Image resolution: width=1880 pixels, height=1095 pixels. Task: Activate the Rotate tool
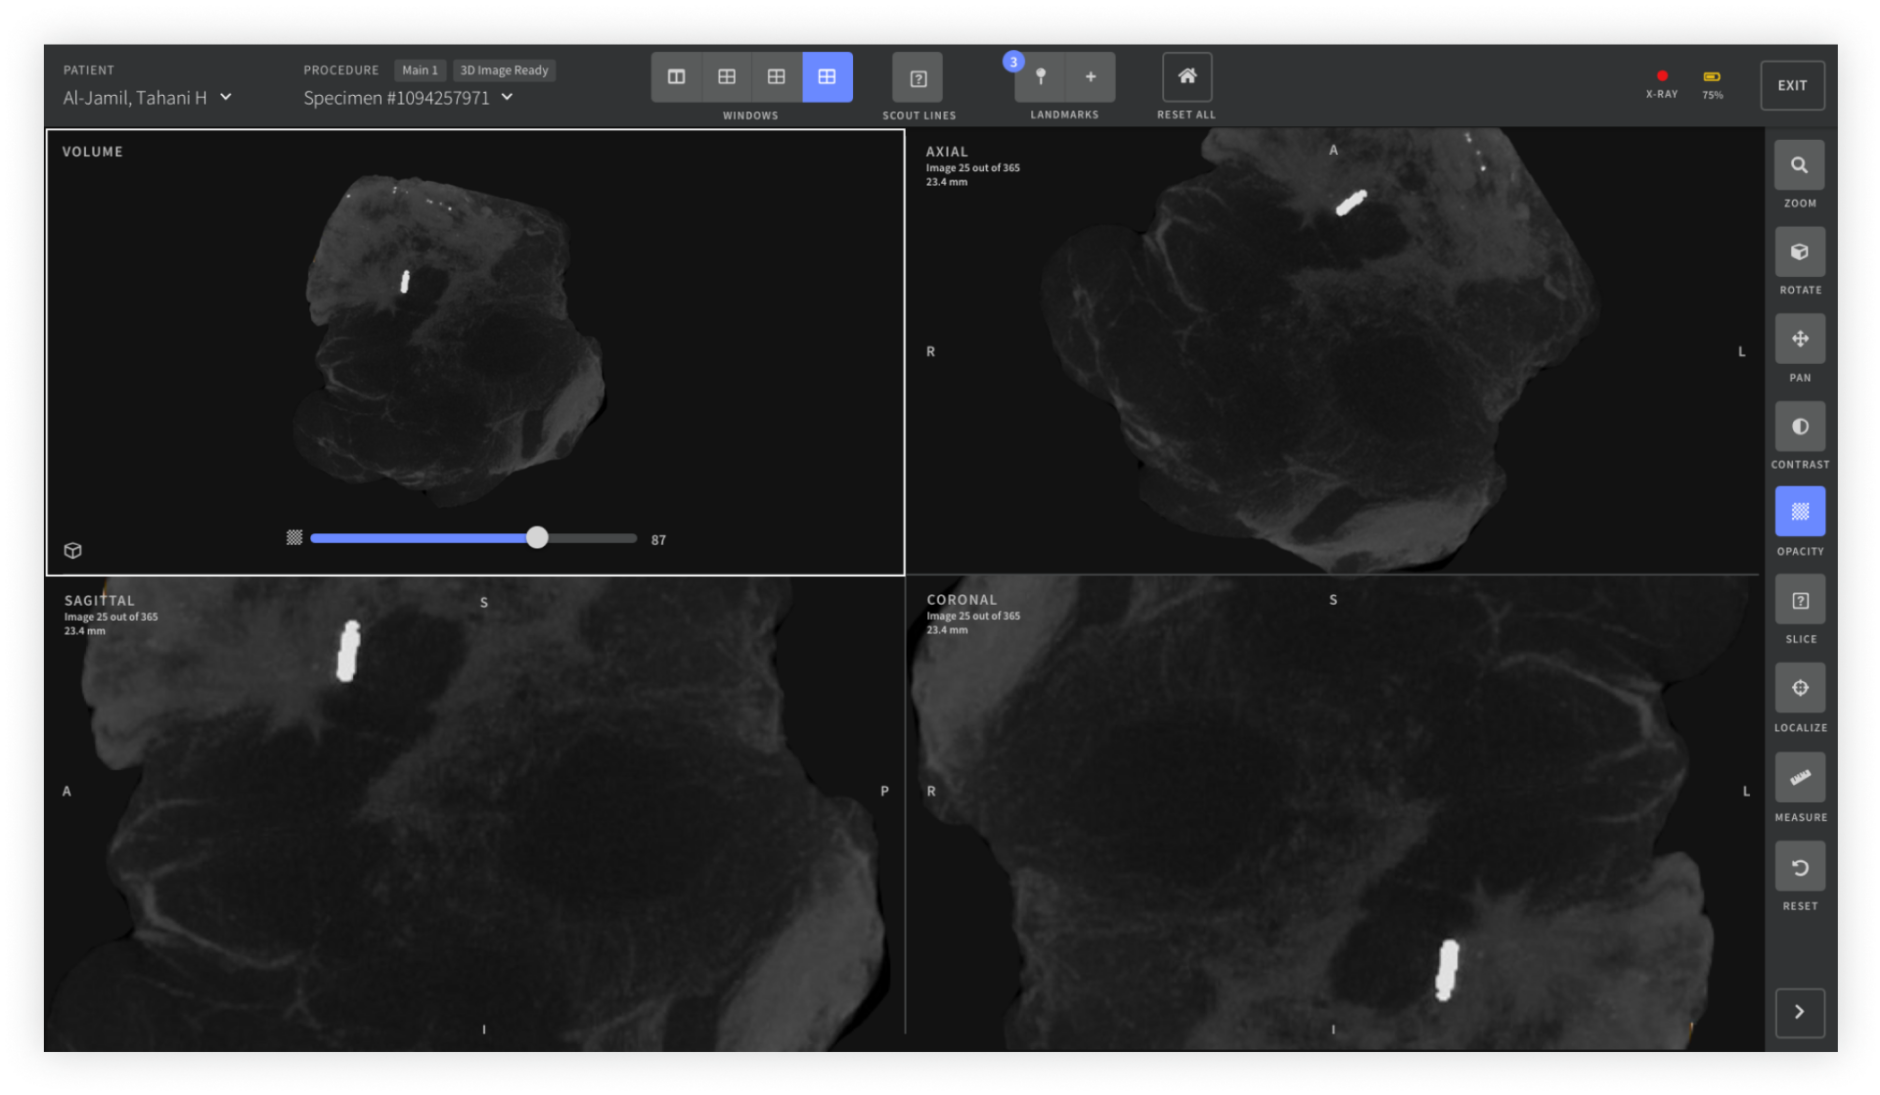pyautogui.click(x=1799, y=253)
